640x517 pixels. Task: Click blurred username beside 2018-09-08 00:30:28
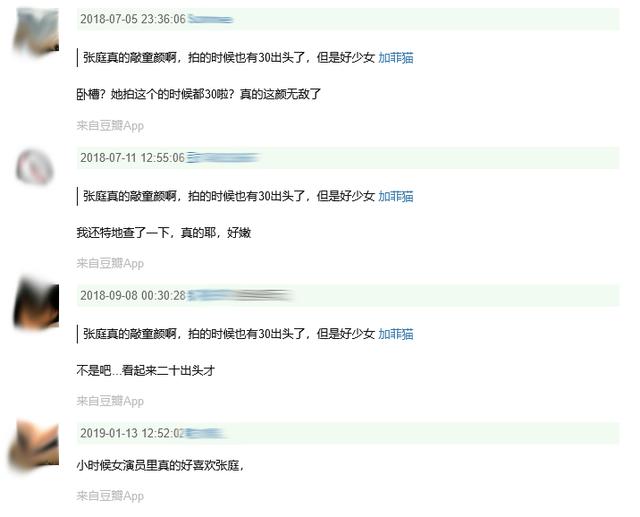click(x=240, y=295)
